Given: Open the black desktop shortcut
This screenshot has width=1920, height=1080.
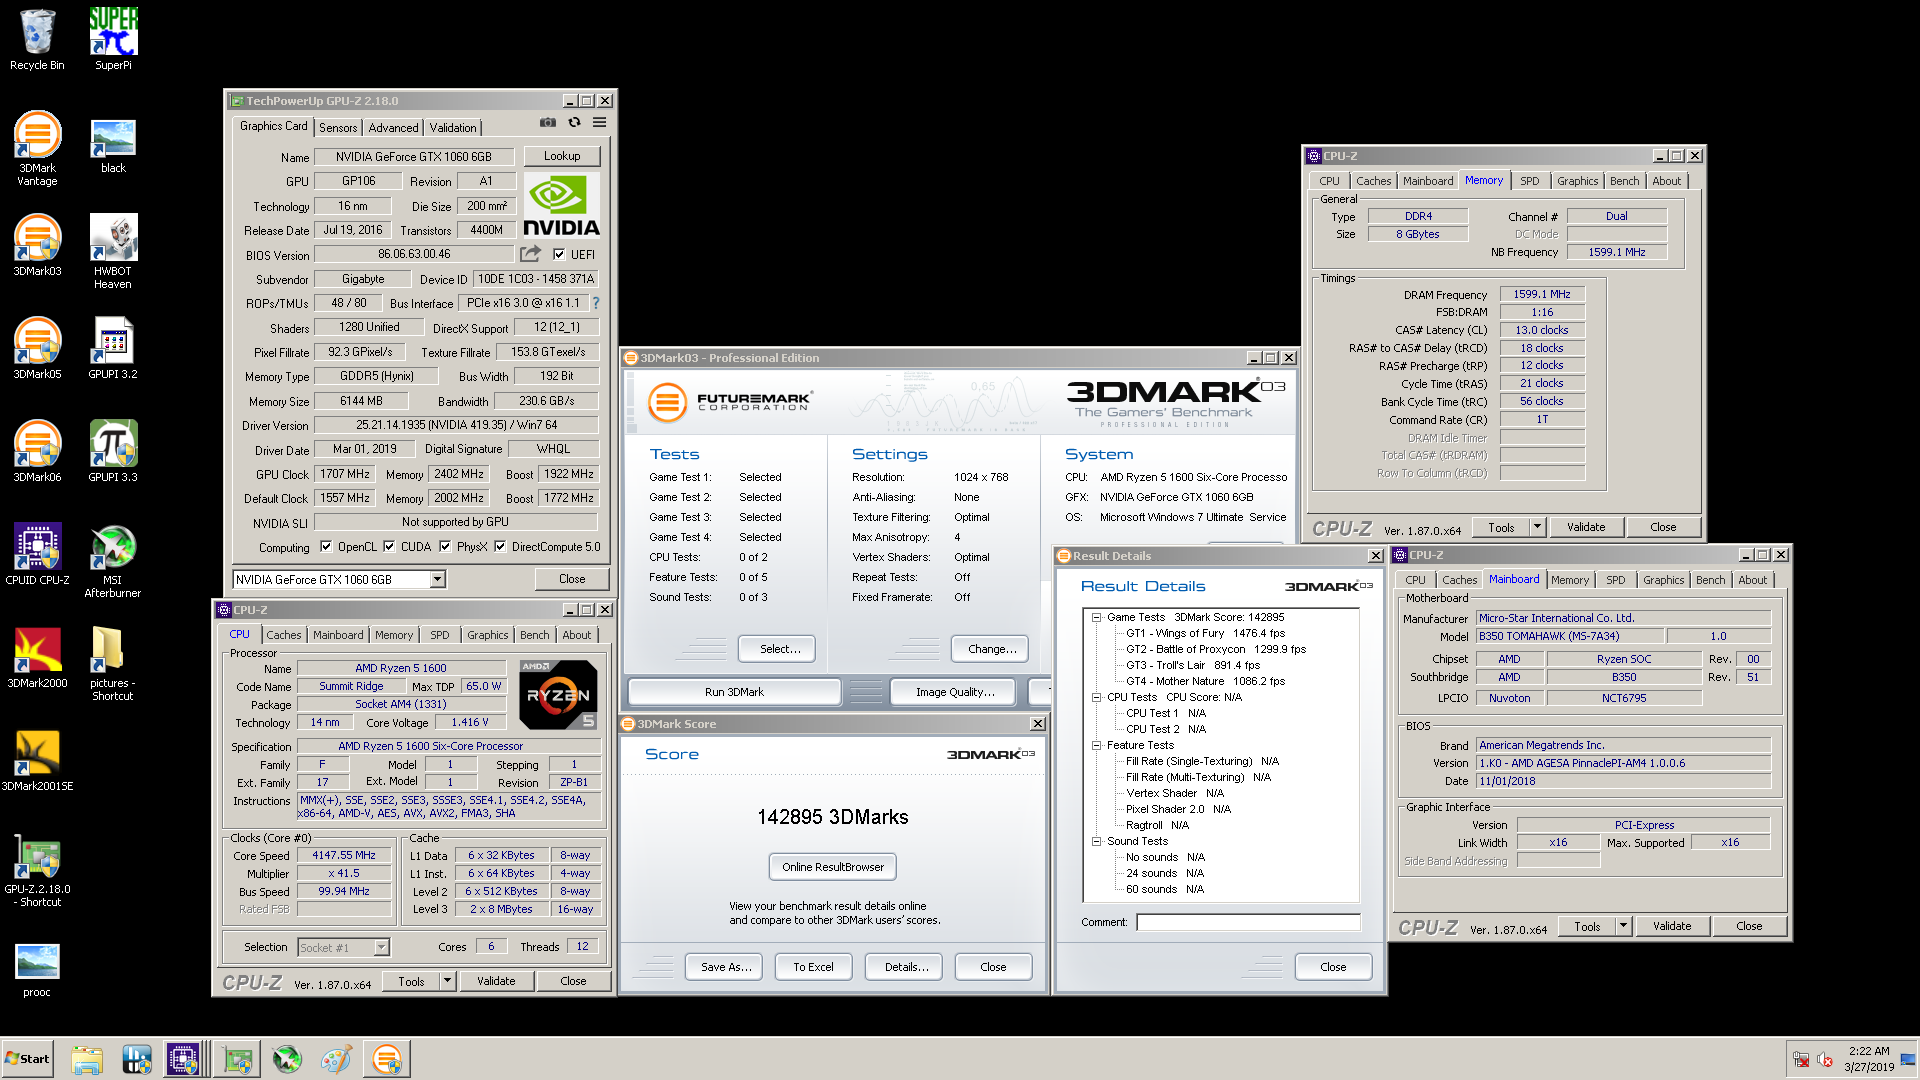Looking at the screenshot, I should [113, 145].
